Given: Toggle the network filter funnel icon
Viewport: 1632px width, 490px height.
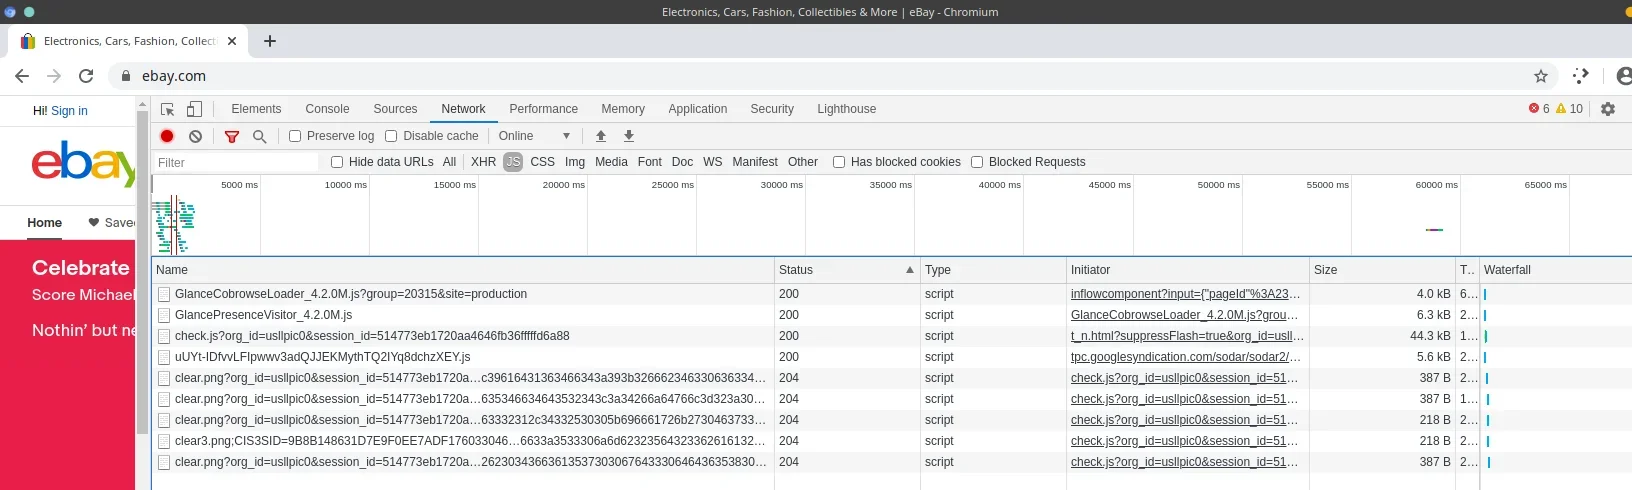Looking at the screenshot, I should pos(232,136).
